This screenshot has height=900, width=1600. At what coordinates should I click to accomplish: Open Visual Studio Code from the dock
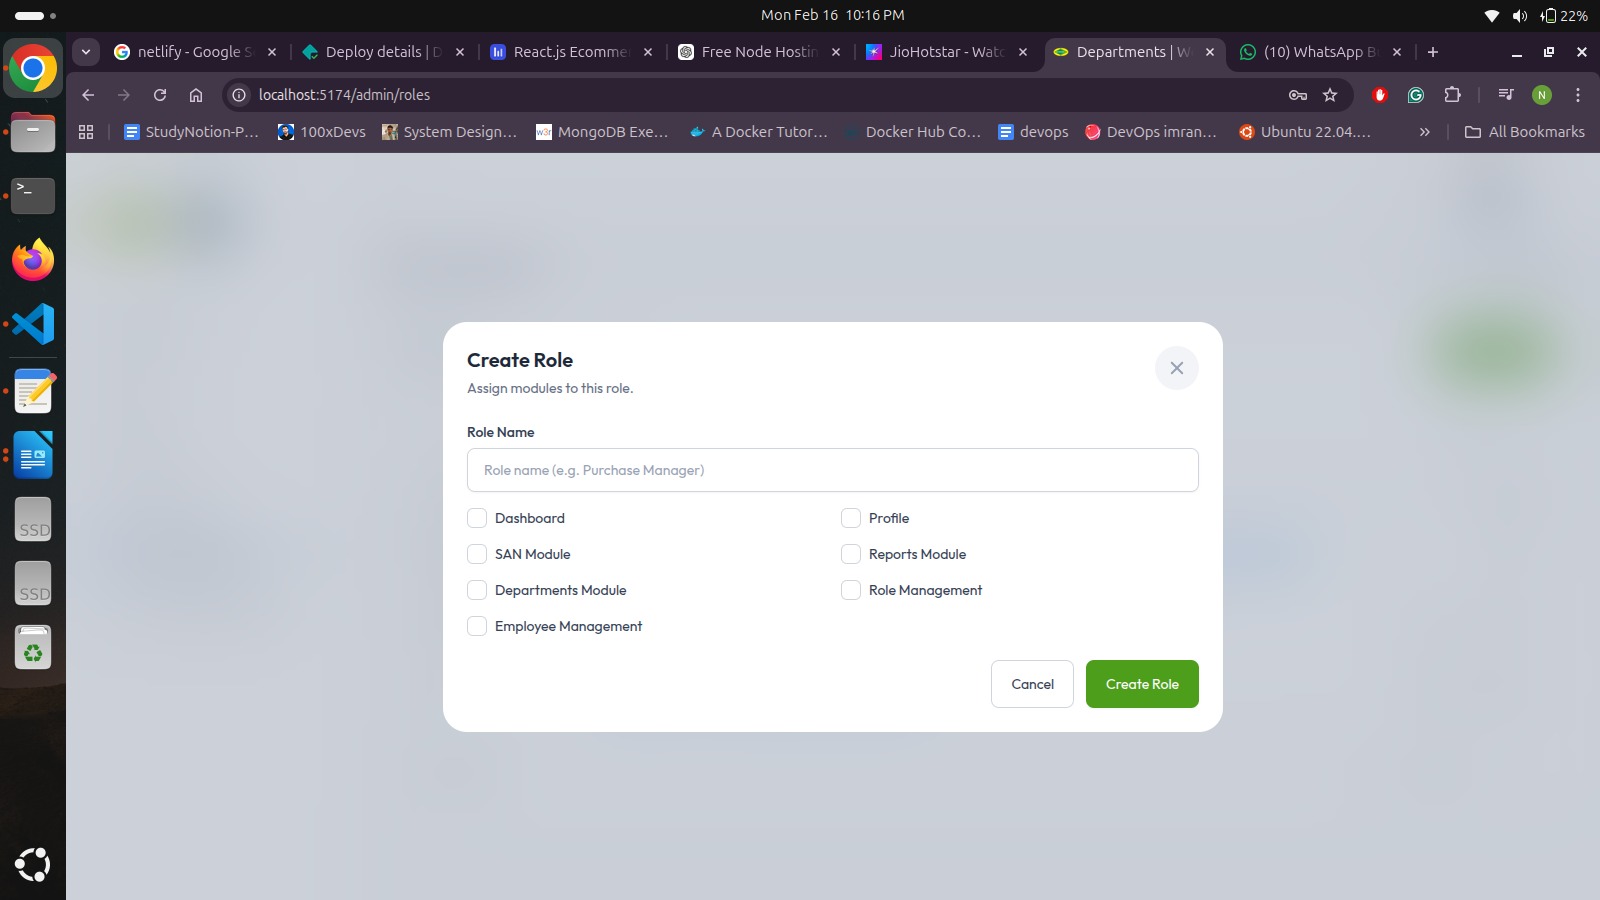33,324
